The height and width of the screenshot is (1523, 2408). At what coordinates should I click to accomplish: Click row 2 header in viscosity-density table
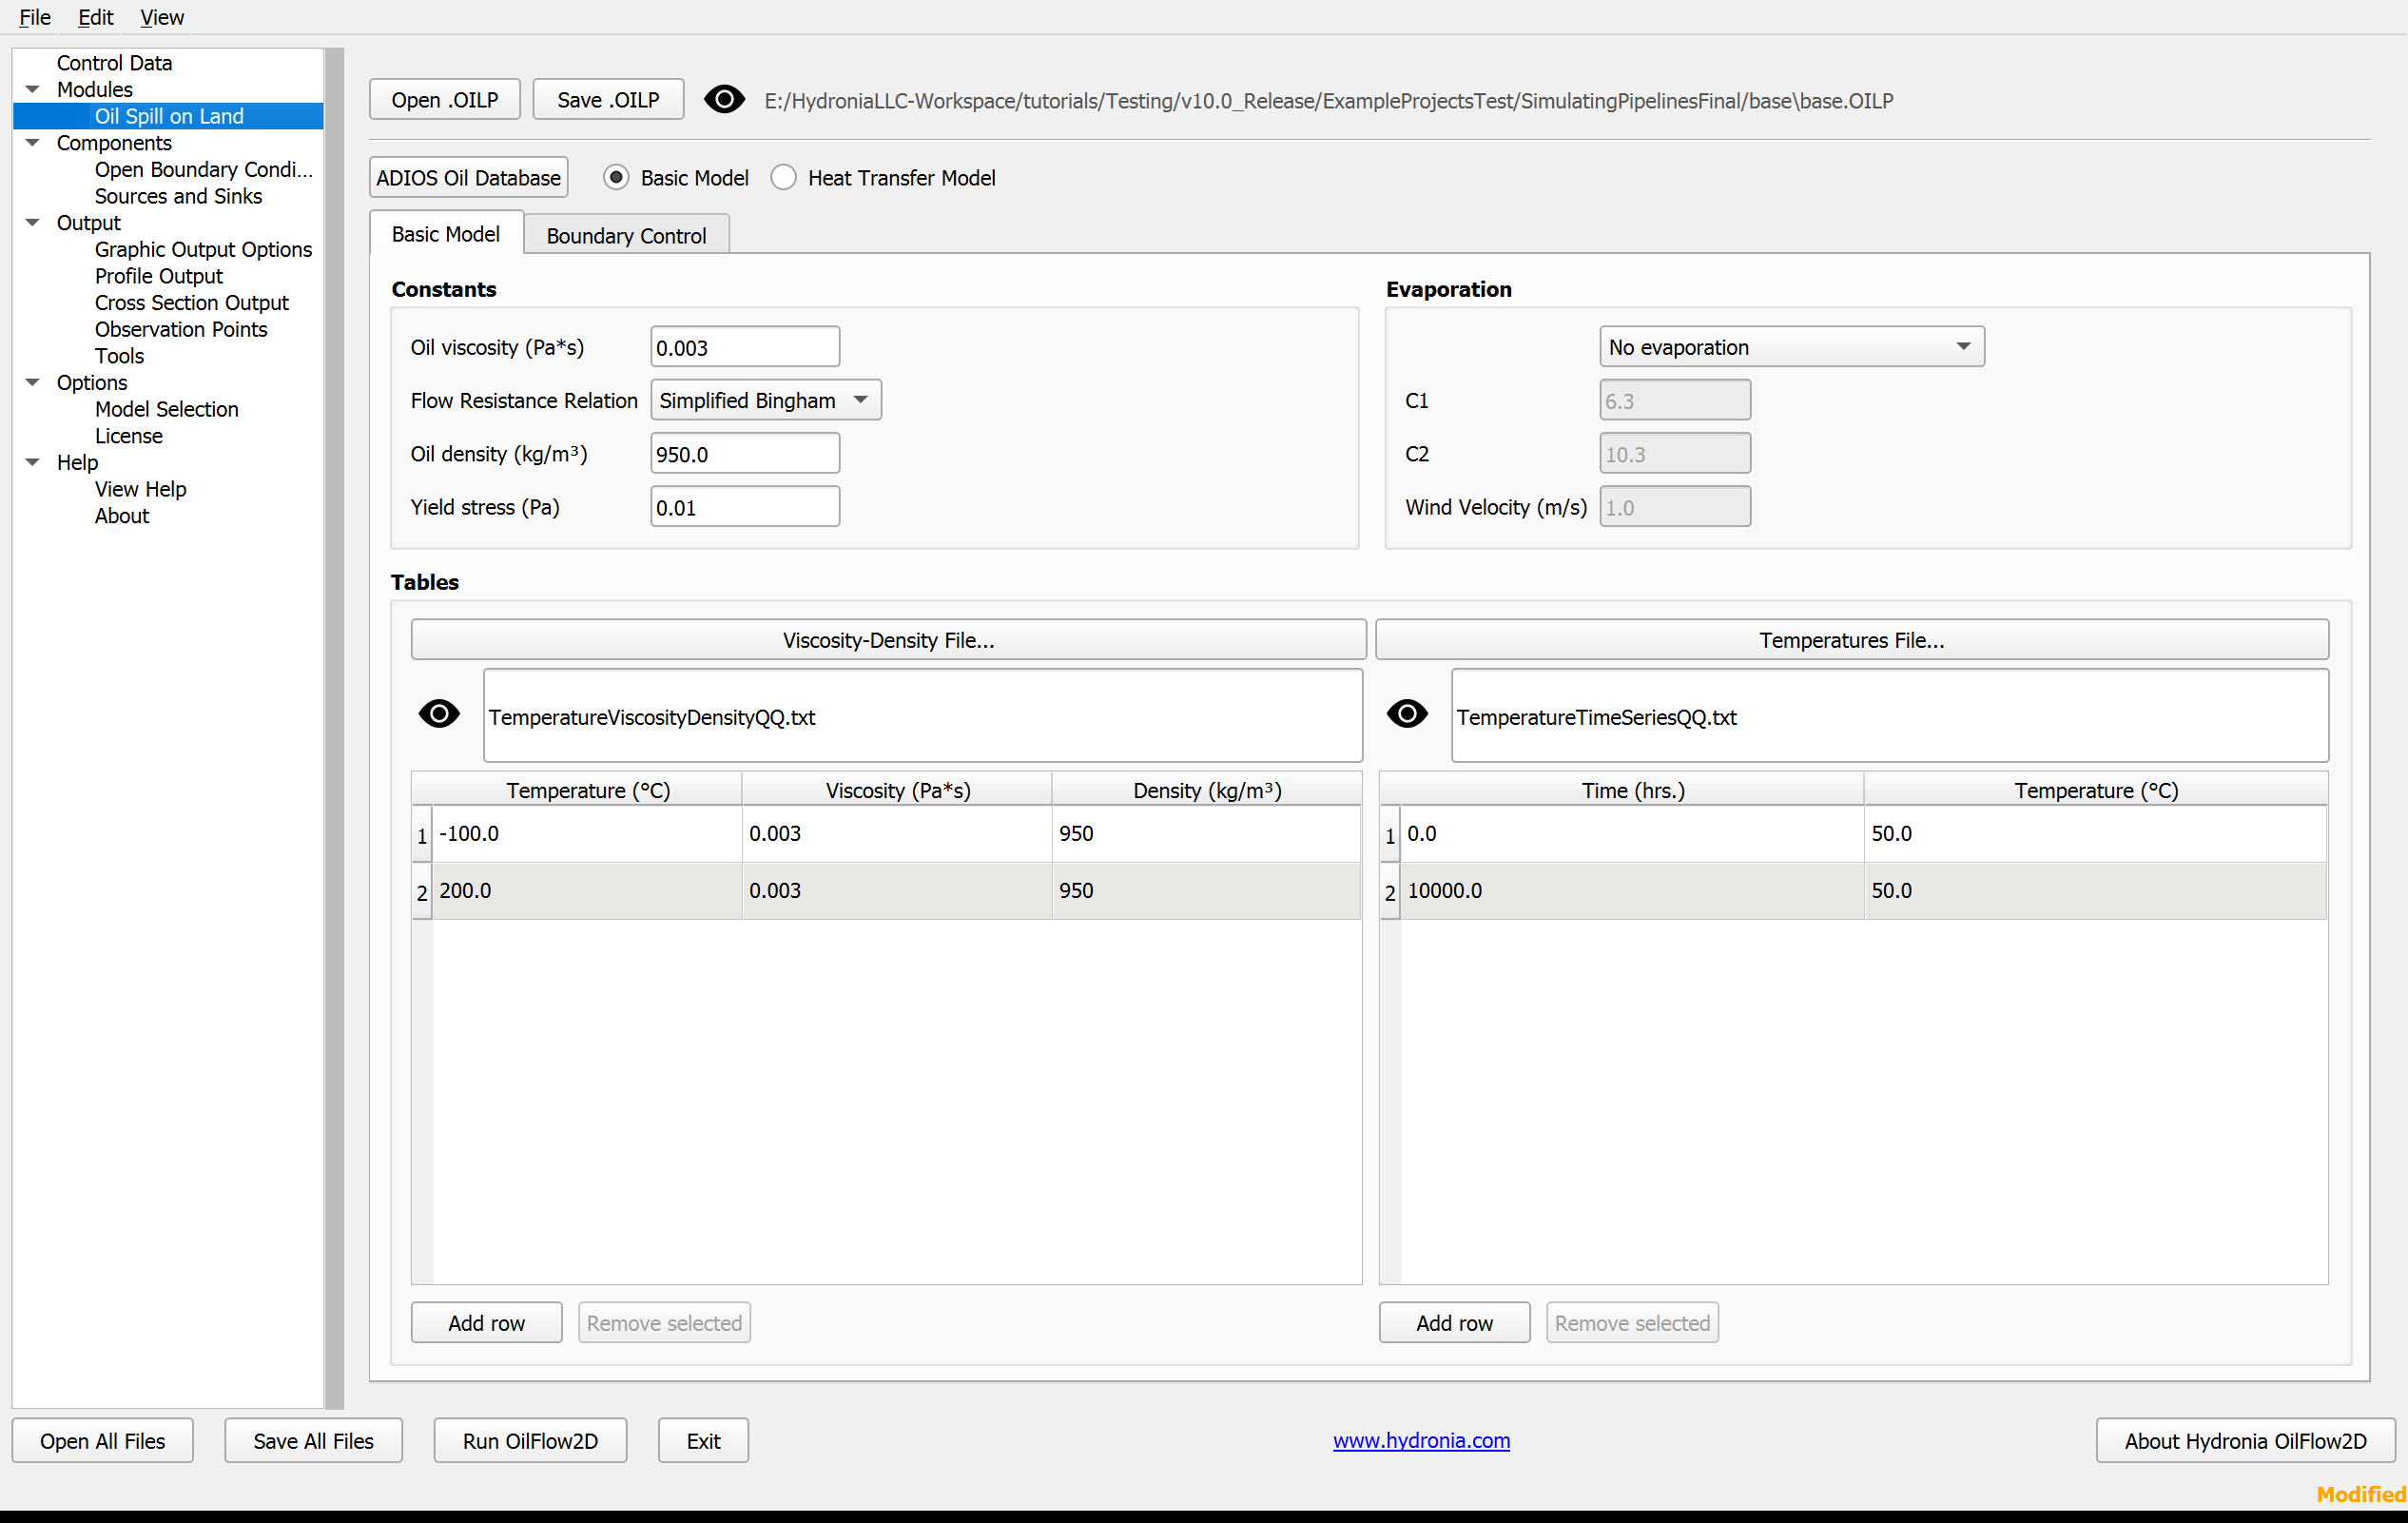pos(422,892)
